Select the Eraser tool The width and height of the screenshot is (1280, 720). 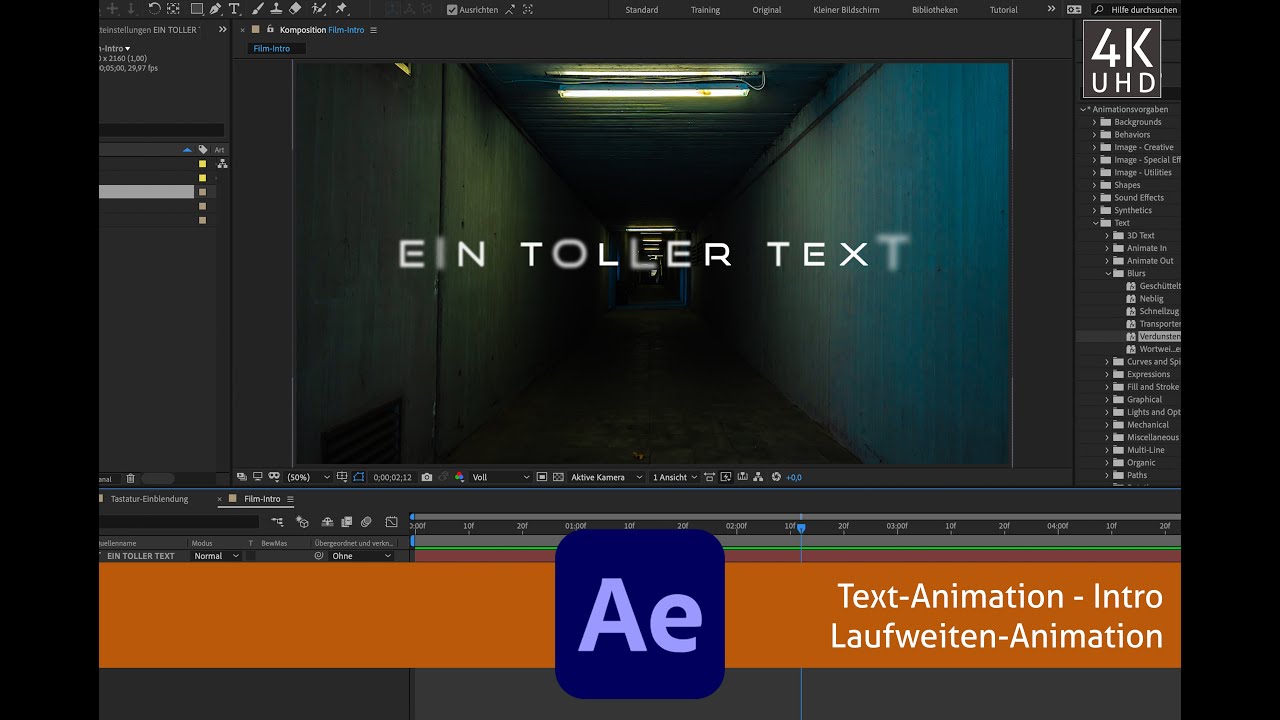click(295, 9)
